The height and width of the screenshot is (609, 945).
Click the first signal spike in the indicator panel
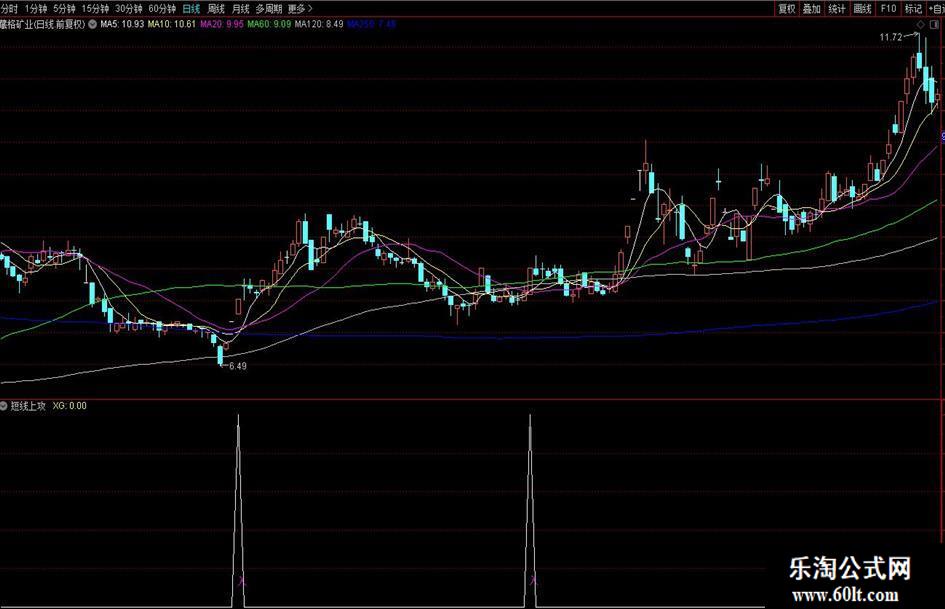click(x=239, y=510)
